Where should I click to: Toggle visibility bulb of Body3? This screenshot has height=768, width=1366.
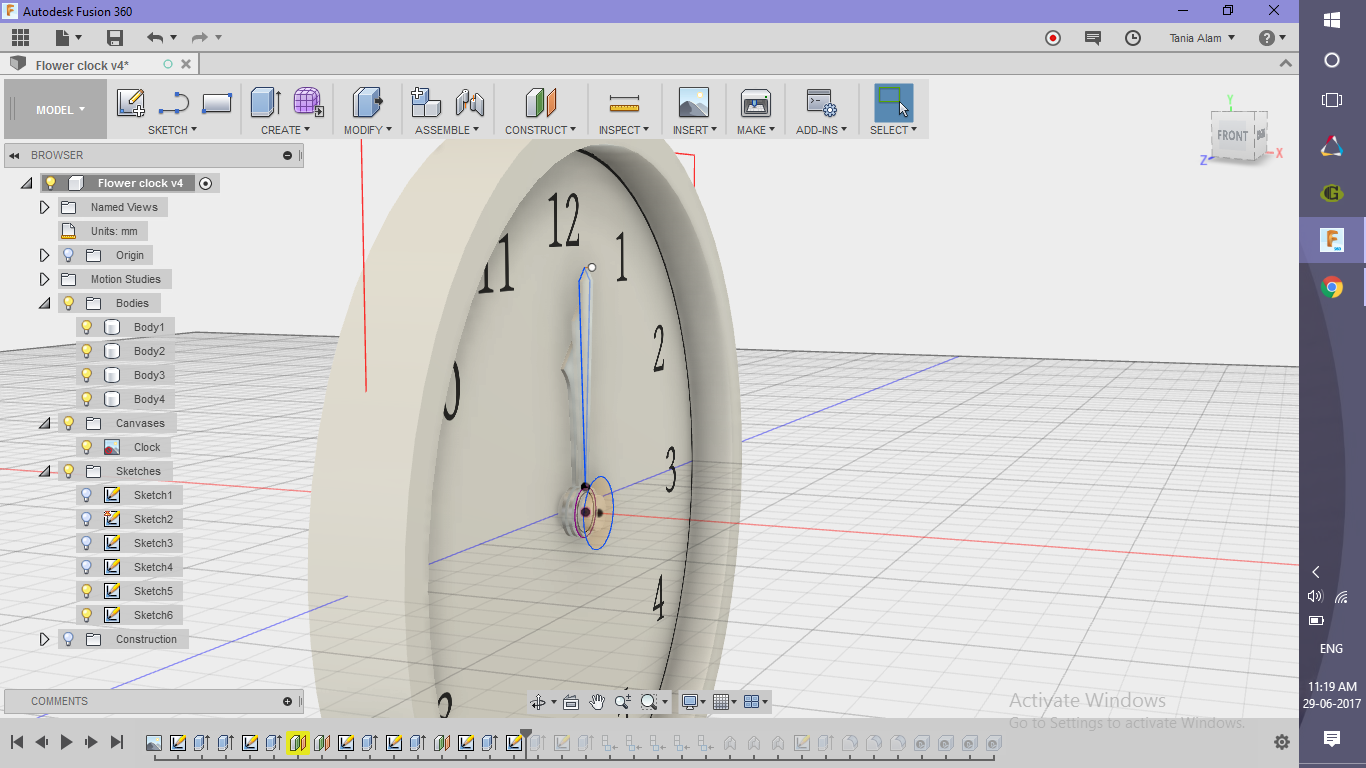point(87,375)
